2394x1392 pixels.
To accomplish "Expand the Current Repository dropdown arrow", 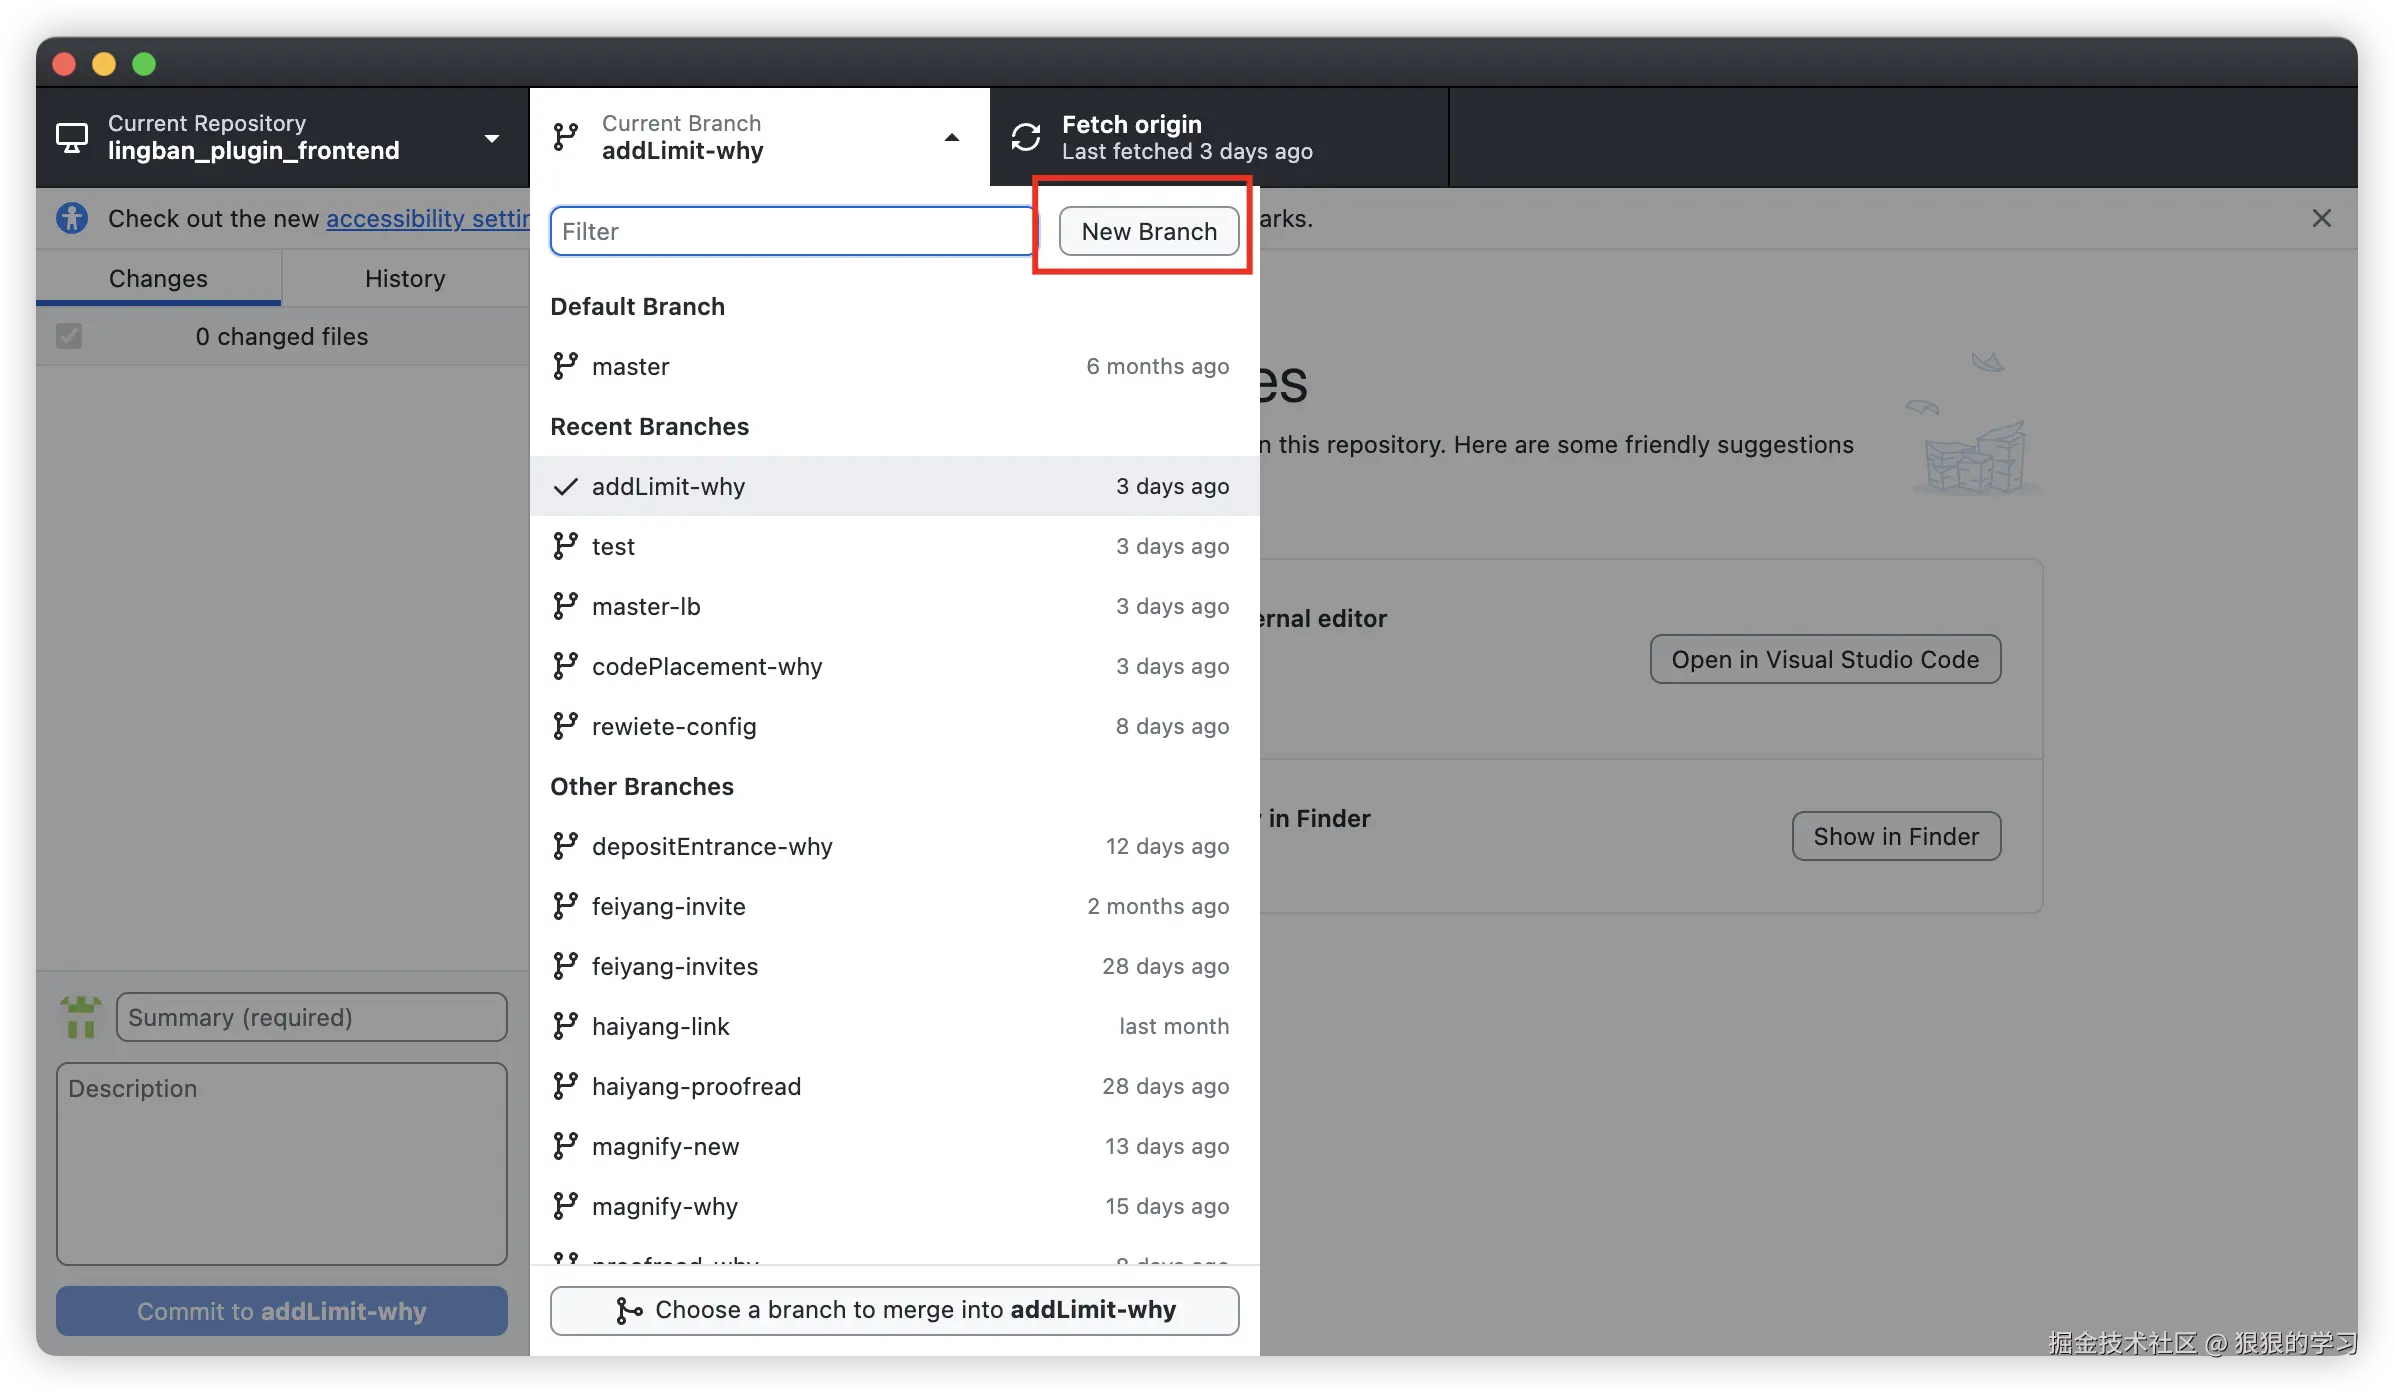I will [x=492, y=138].
